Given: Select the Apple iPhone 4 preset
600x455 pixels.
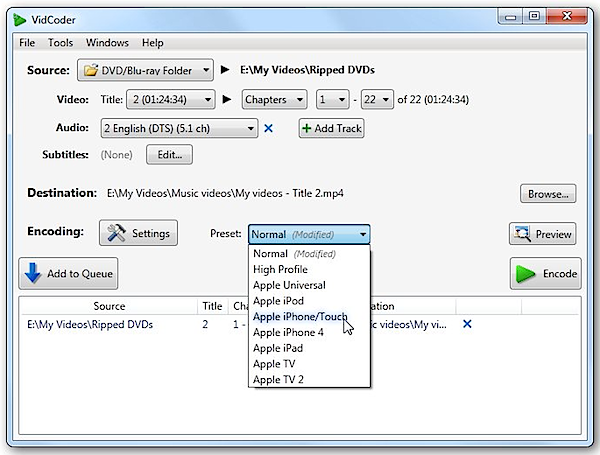Looking at the screenshot, I should pyautogui.click(x=309, y=332).
